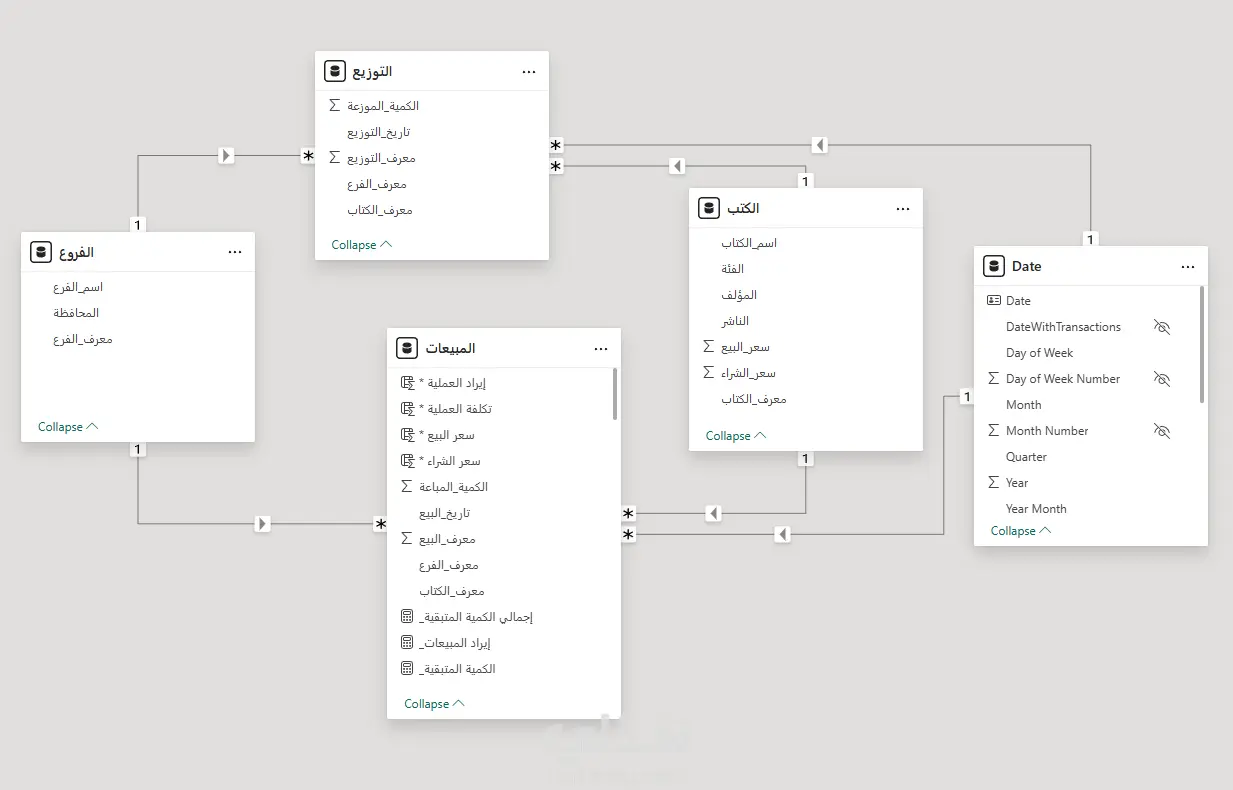Click the Date table header icon

pyautogui.click(x=994, y=266)
